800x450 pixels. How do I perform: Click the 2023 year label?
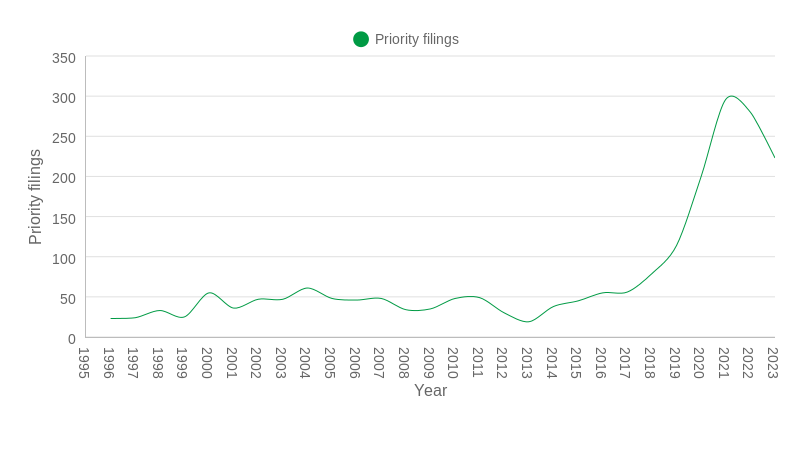[774, 363]
